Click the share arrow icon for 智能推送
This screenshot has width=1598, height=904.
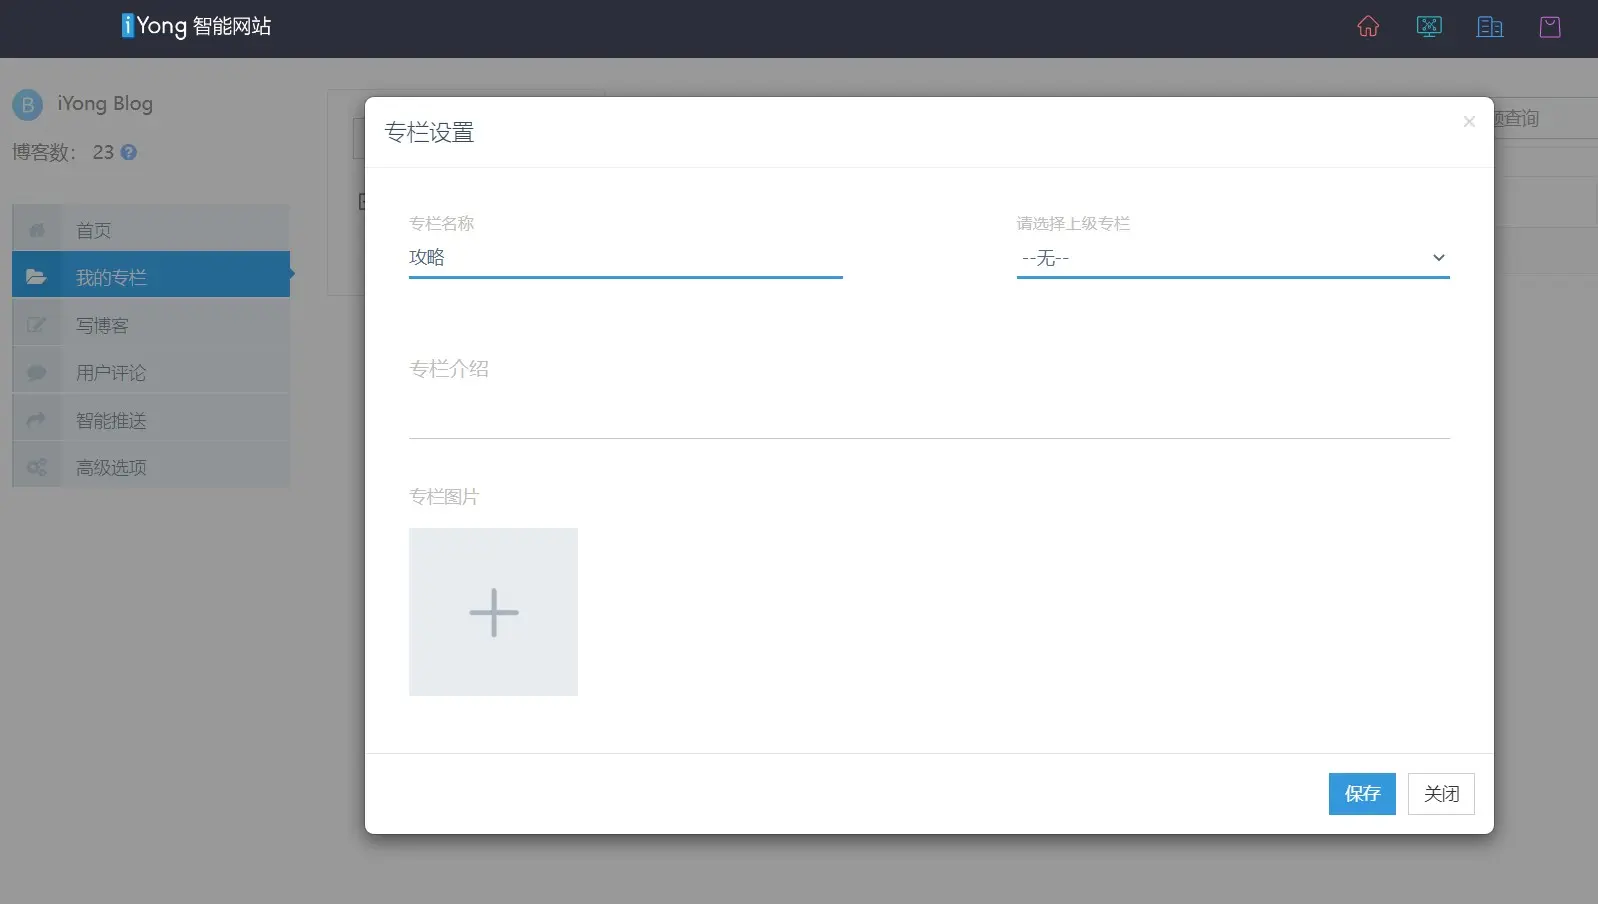tap(37, 421)
